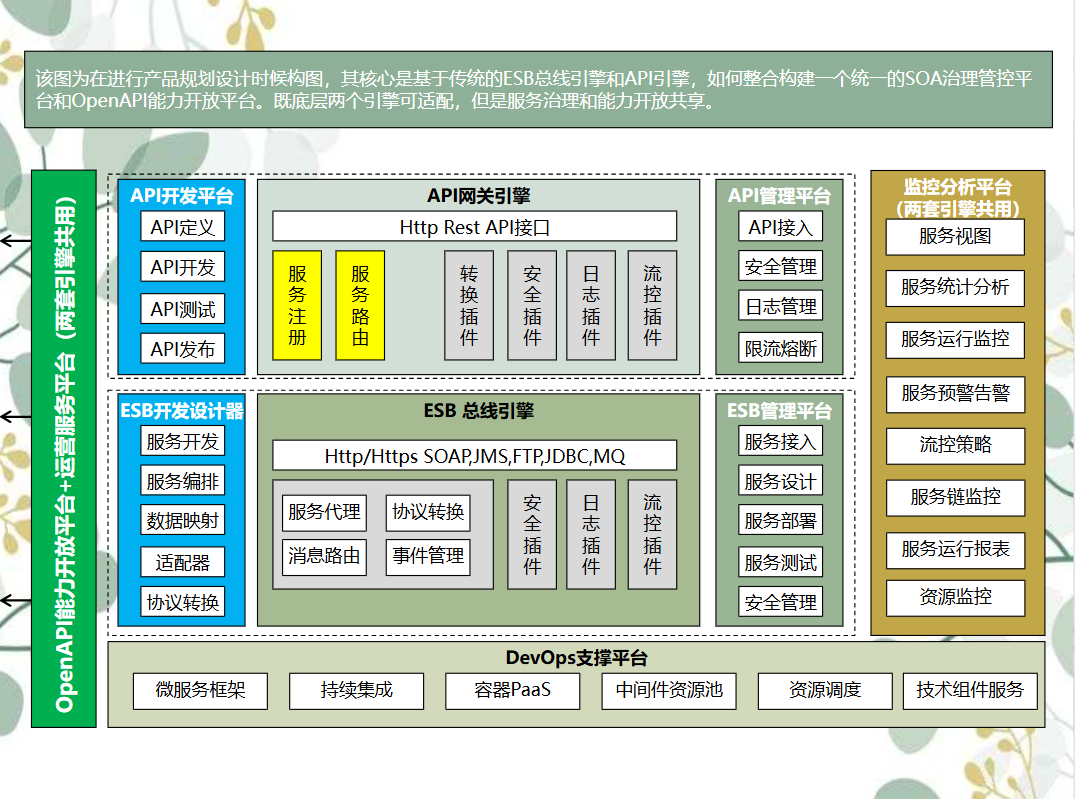Select the yellow 服务路由 block
Viewport: 1075px width, 799px height.
point(360,305)
